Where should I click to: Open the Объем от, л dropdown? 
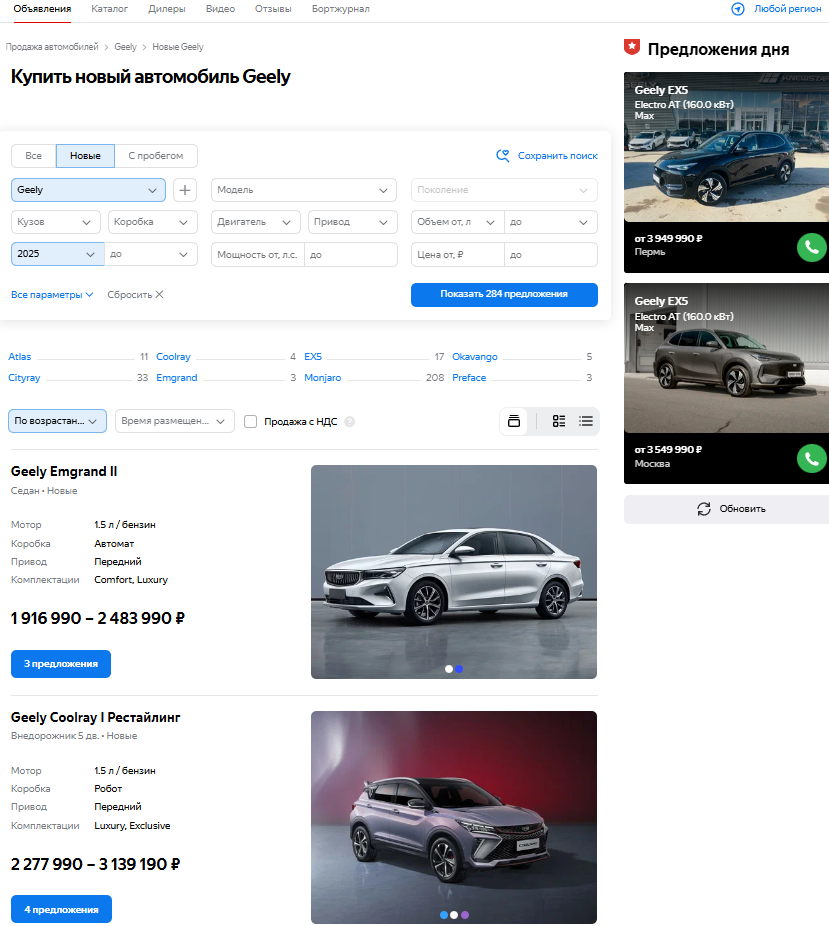(458, 222)
